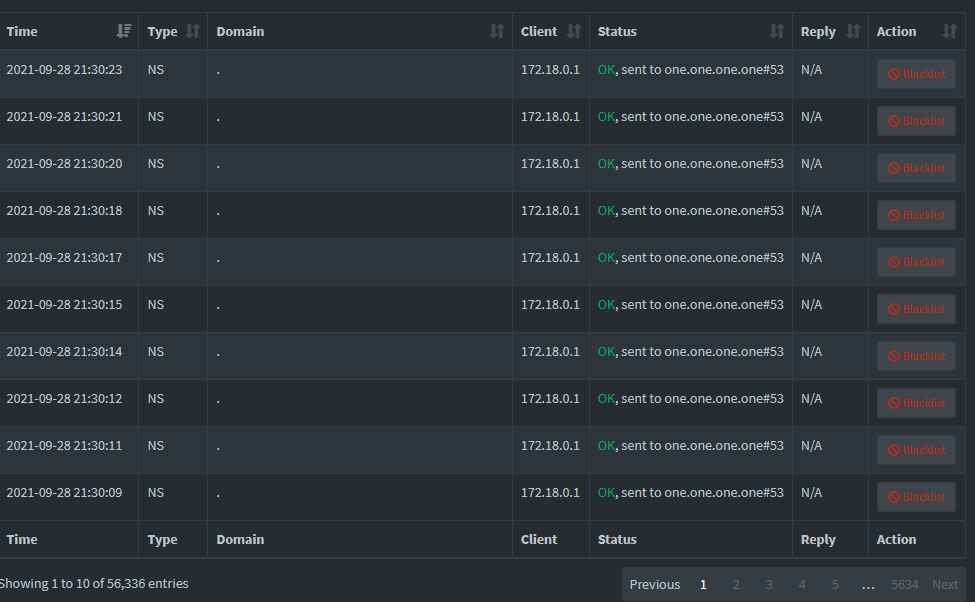The height and width of the screenshot is (602, 975).
Task: Click the Client column sort icon
Action: point(574,31)
